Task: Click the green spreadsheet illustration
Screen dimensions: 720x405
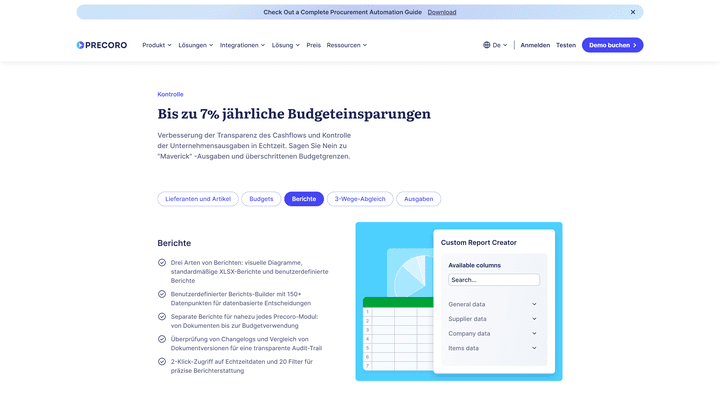Action: (397, 337)
